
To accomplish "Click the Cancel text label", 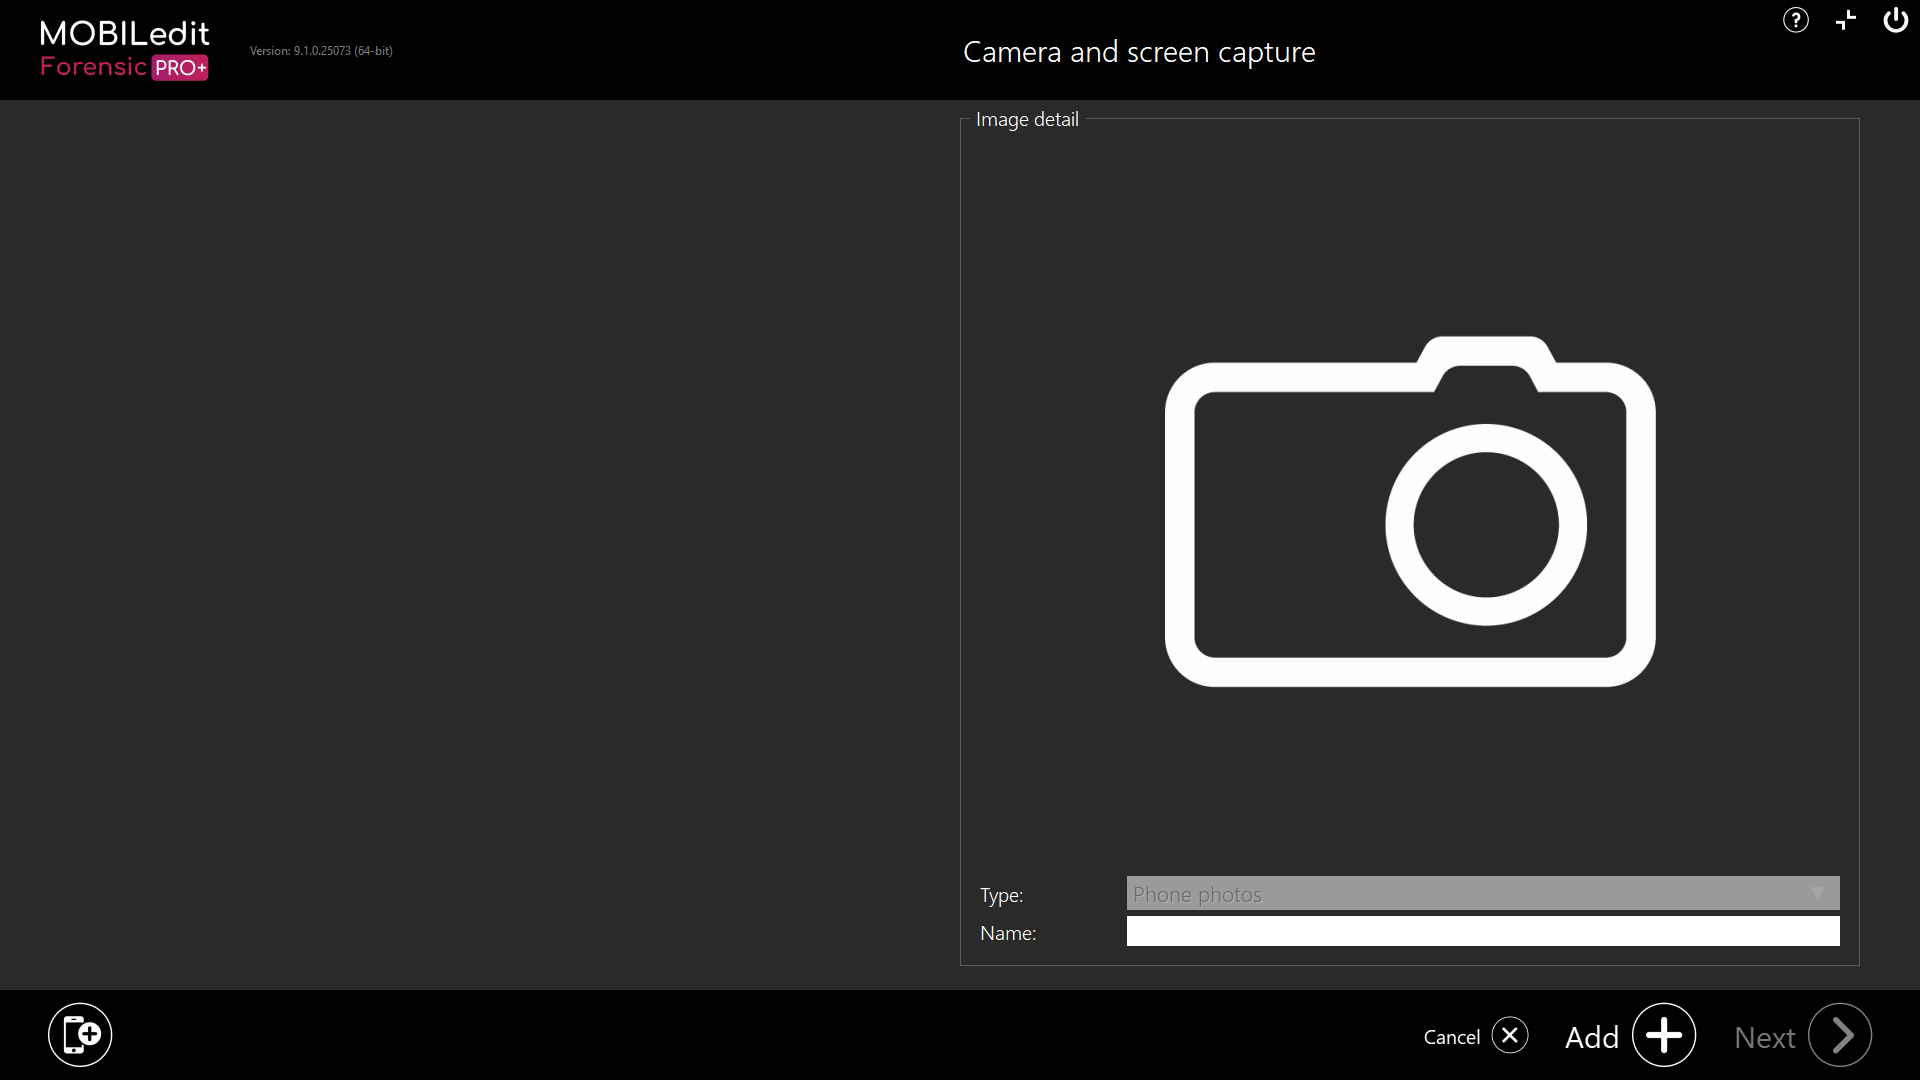I will click(x=1451, y=1037).
